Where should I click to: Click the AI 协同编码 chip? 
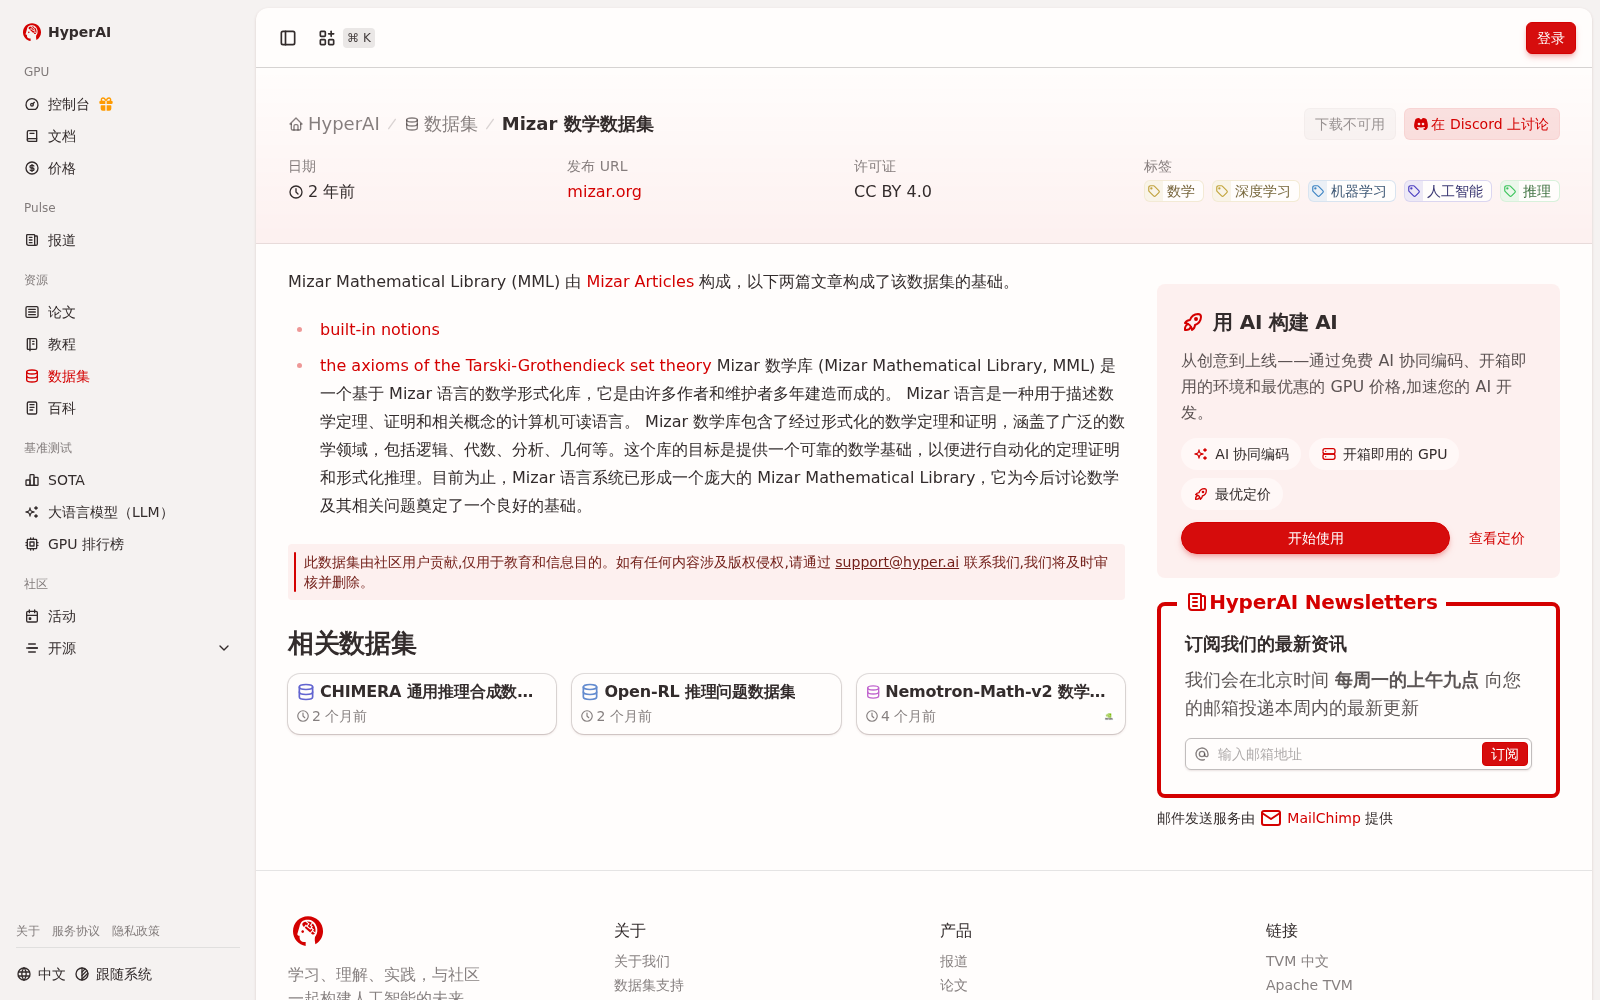coord(1241,454)
